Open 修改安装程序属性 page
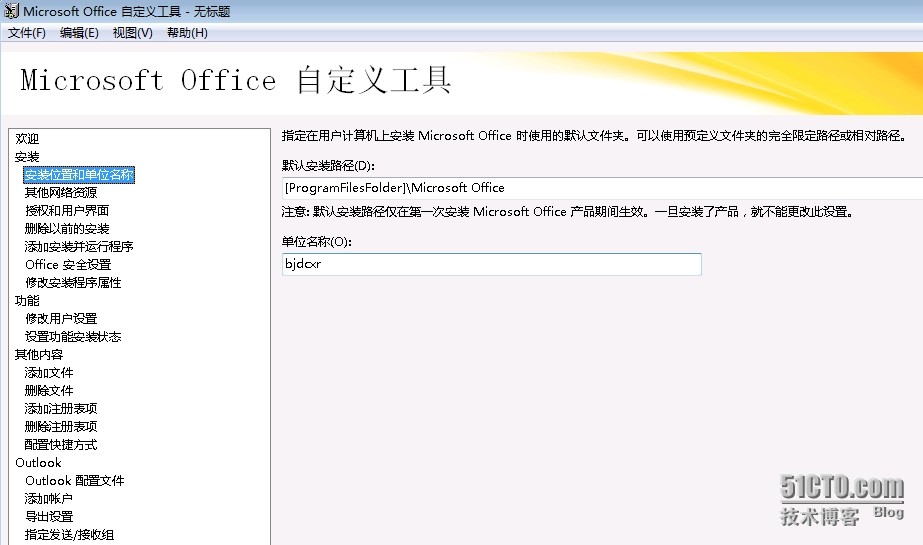Image resolution: width=923 pixels, height=545 pixels. [x=73, y=283]
